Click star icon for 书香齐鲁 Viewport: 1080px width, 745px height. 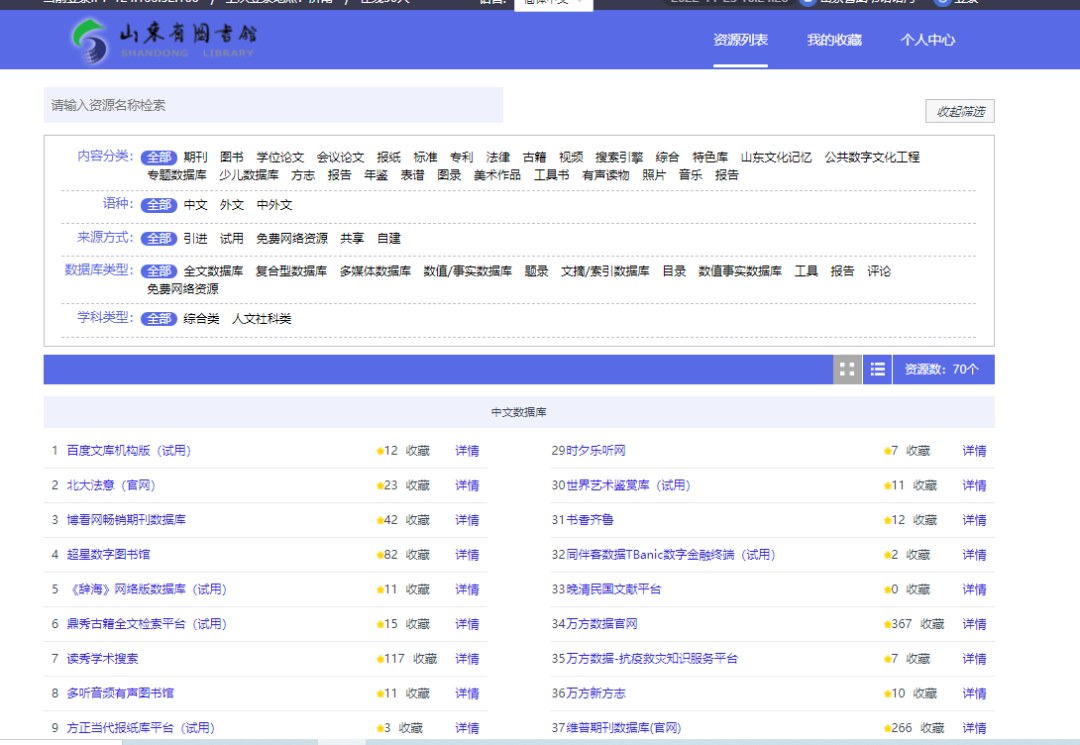887,521
